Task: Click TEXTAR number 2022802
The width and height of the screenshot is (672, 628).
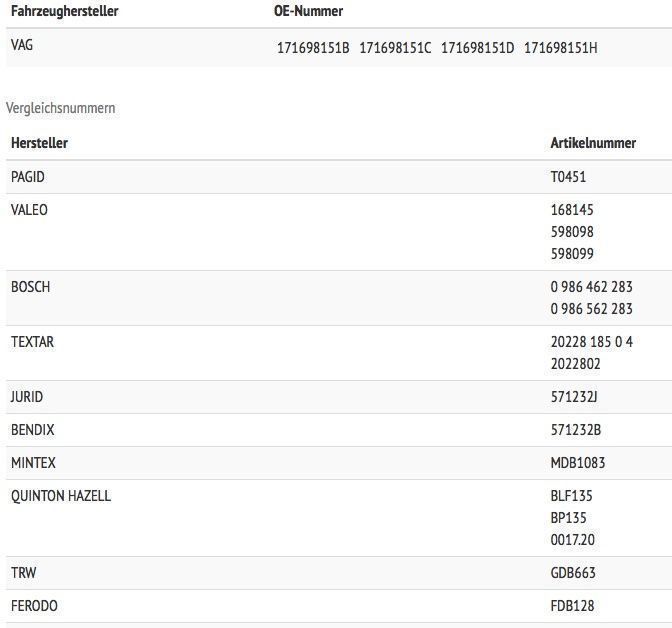Action: click(575, 364)
